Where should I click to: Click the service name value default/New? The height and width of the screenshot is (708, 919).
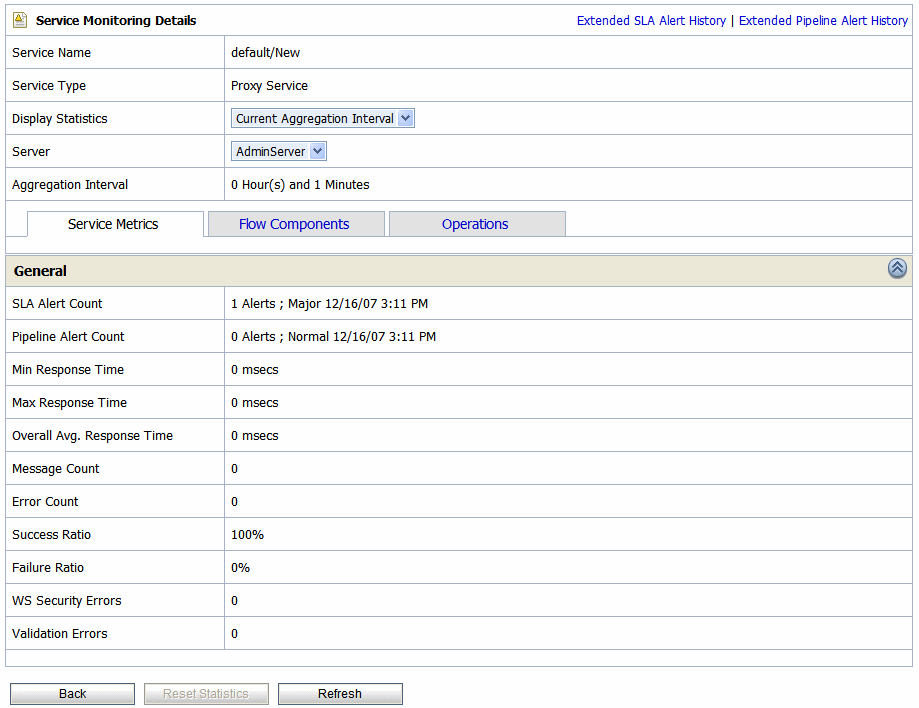pos(265,52)
